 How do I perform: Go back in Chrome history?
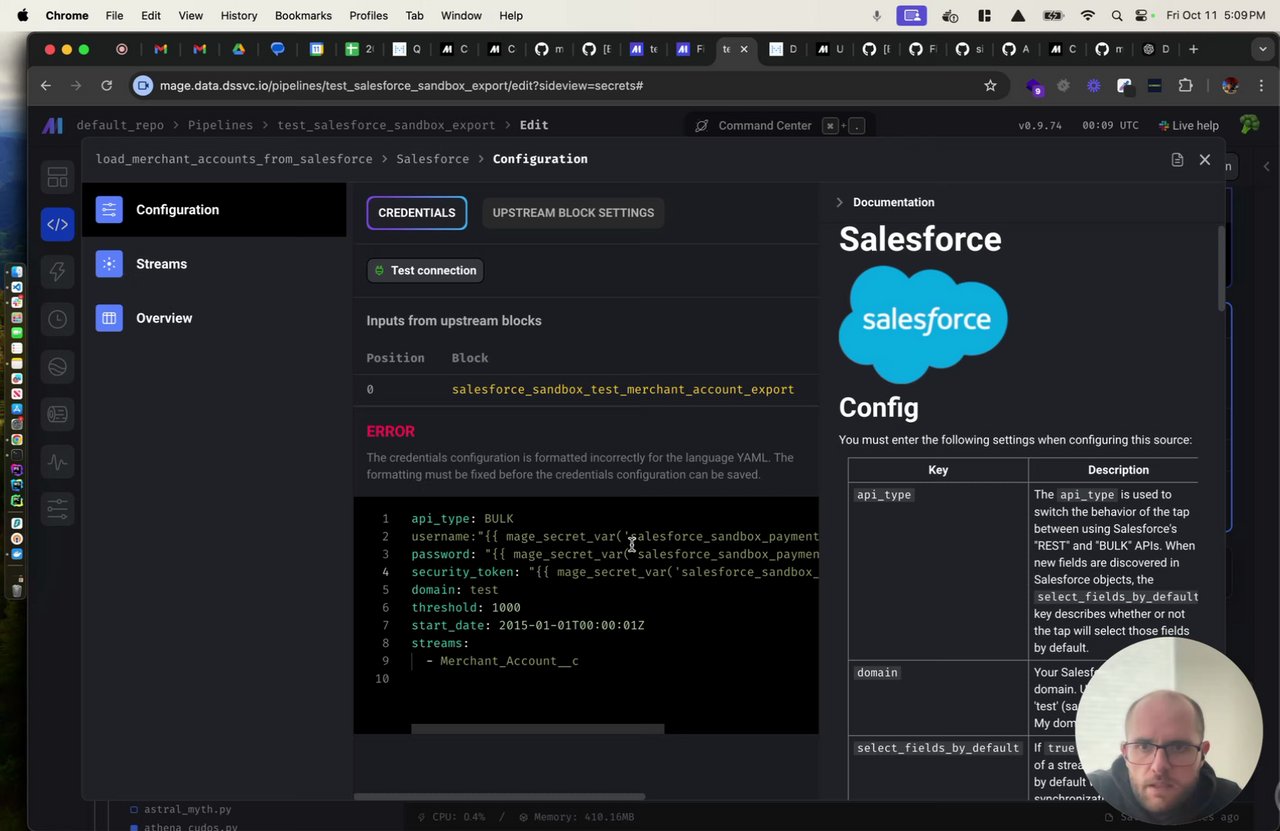(x=46, y=86)
